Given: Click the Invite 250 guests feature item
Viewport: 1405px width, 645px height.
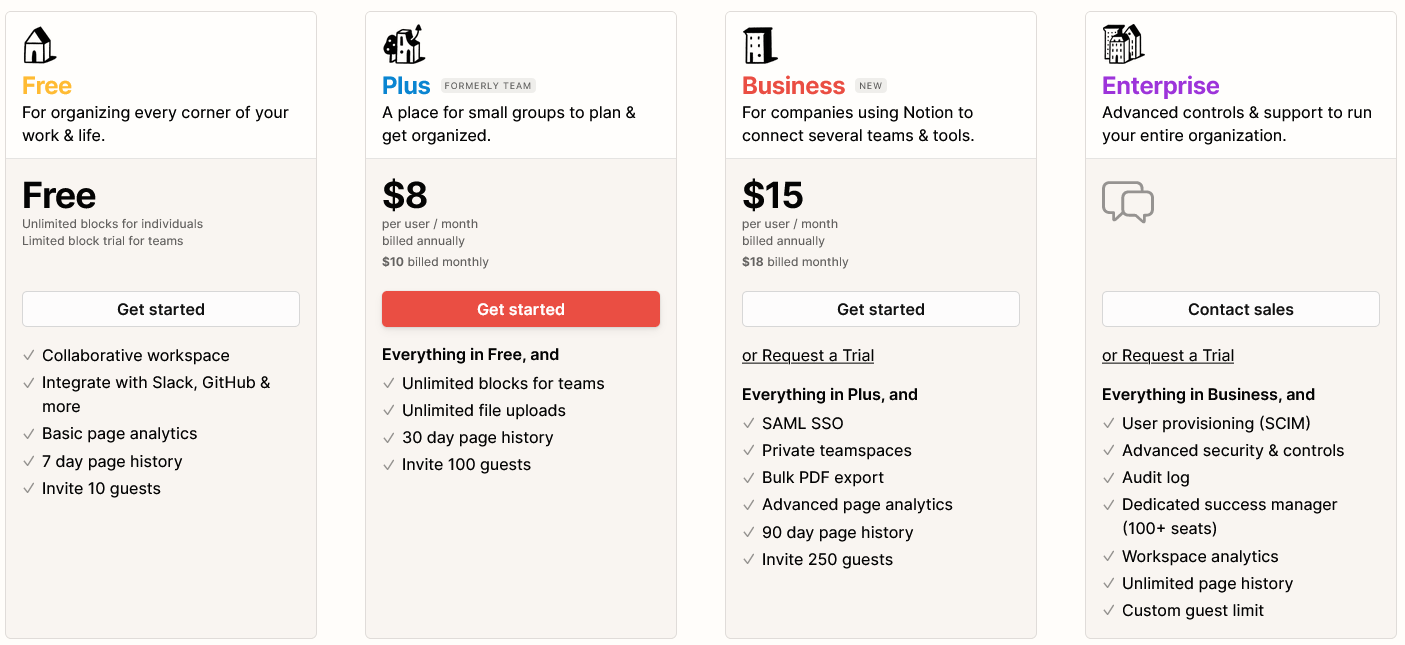Looking at the screenshot, I should click(827, 559).
